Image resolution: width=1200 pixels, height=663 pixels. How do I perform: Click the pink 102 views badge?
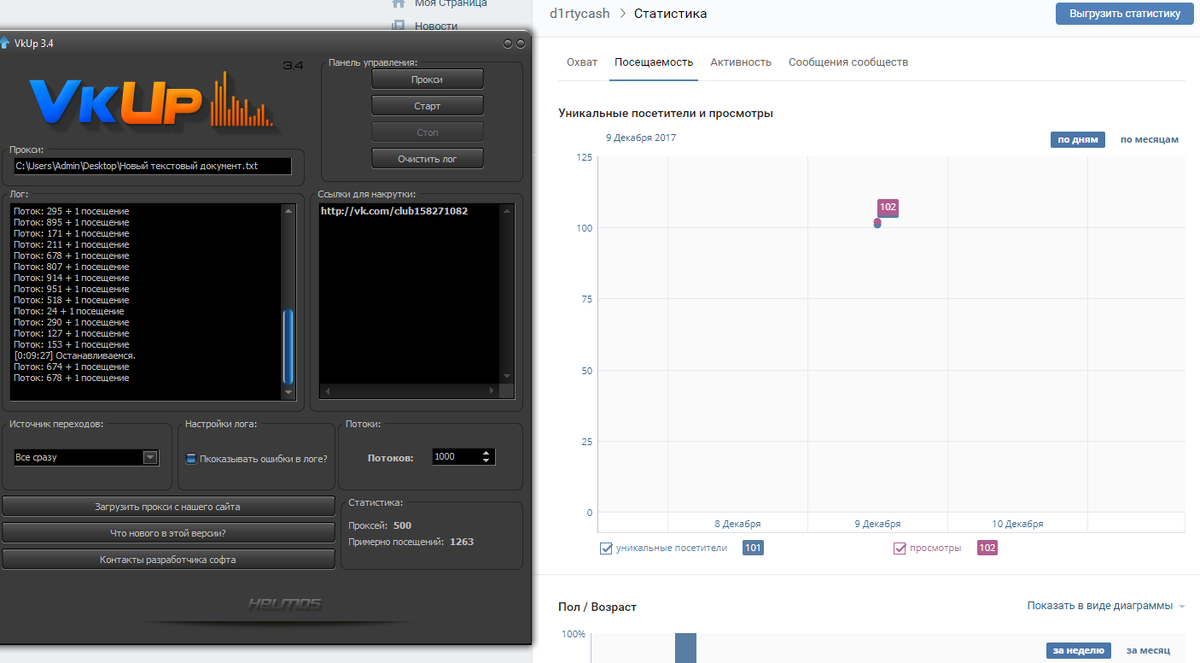click(987, 548)
